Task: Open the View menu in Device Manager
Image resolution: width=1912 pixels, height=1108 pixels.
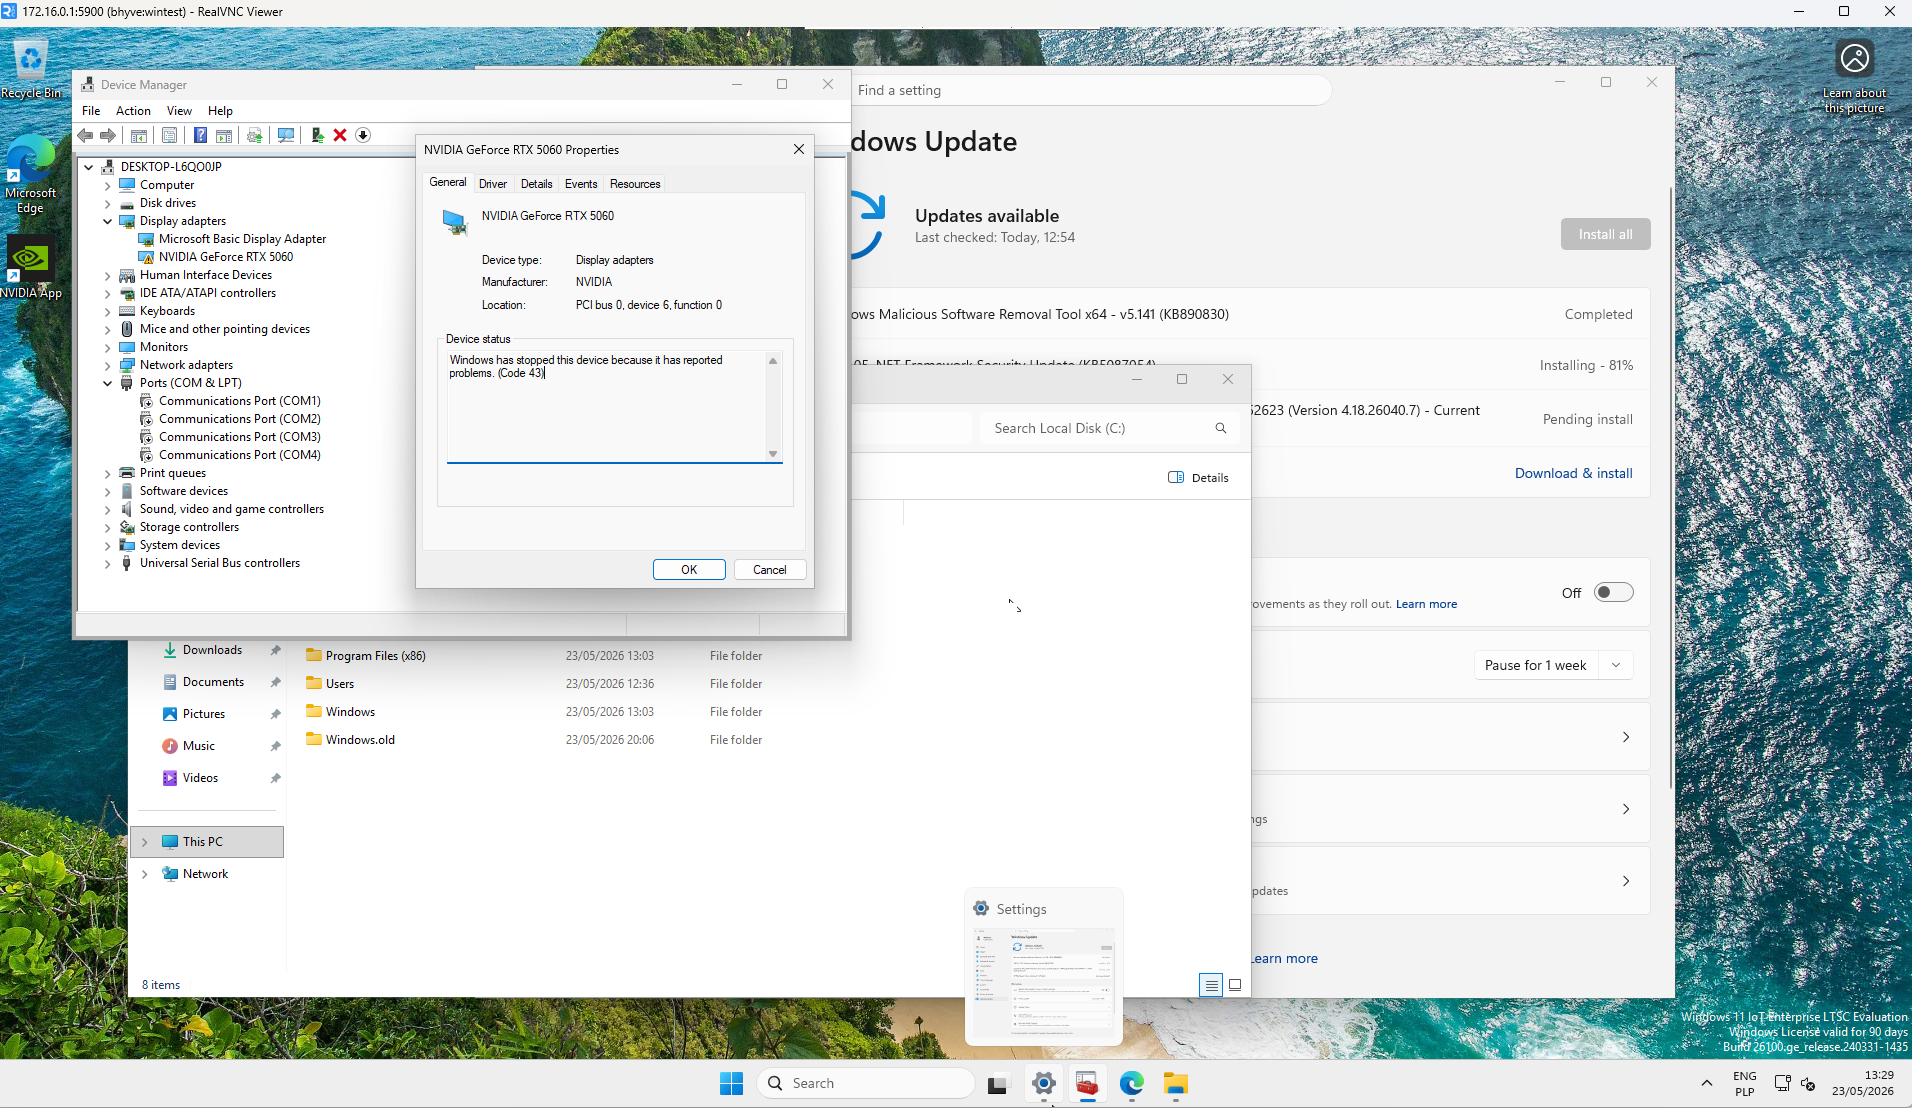Action: click(x=179, y=111)
